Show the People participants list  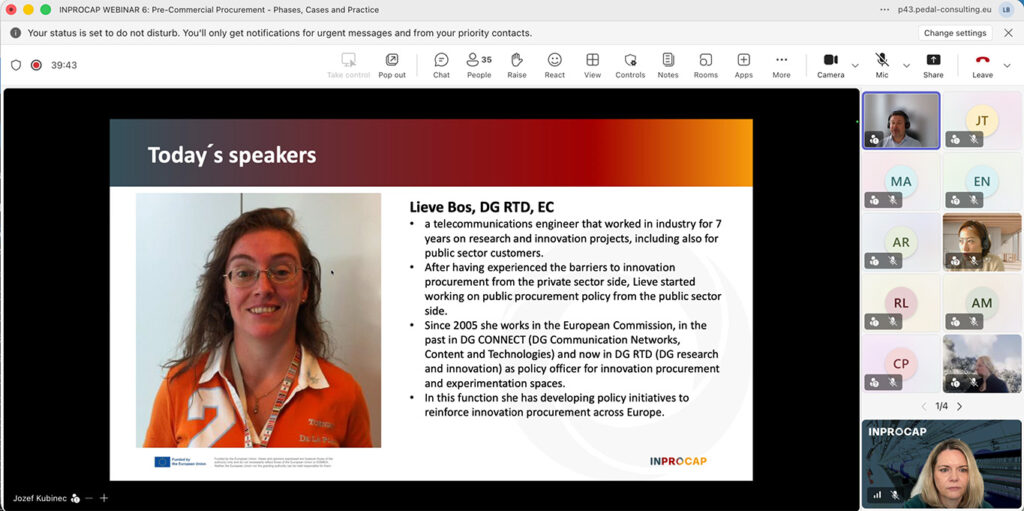(x=479, y=65)
